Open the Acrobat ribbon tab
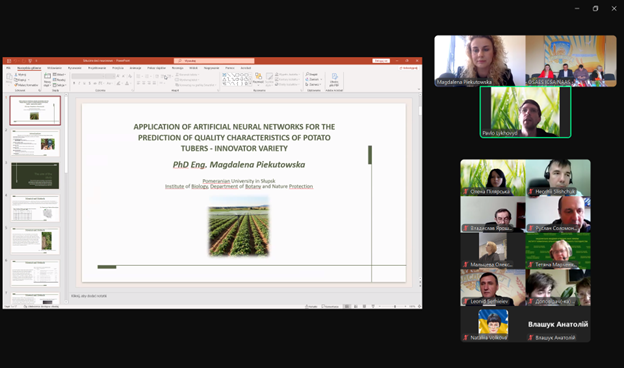 pos(246,68)
